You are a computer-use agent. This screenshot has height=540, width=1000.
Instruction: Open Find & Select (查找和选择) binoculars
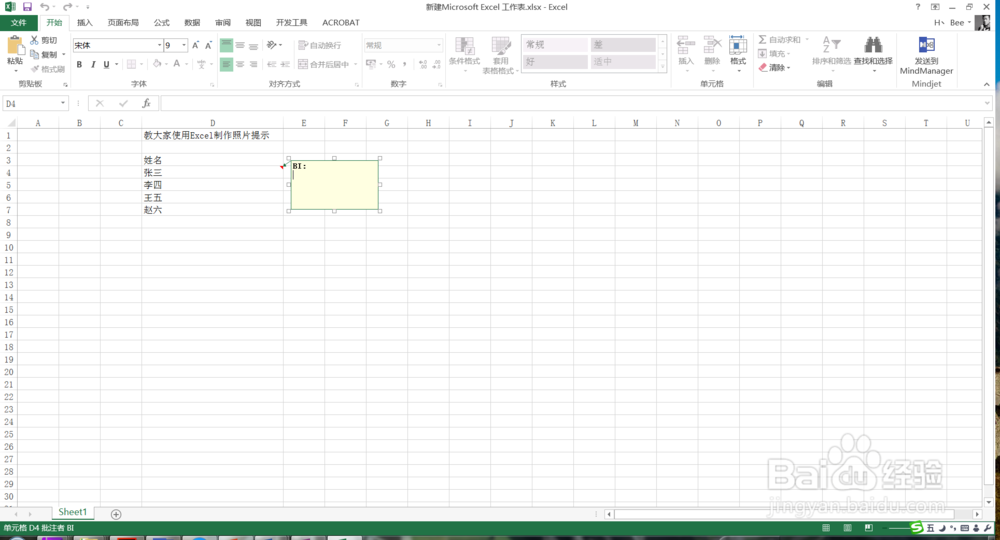(873, 45)
